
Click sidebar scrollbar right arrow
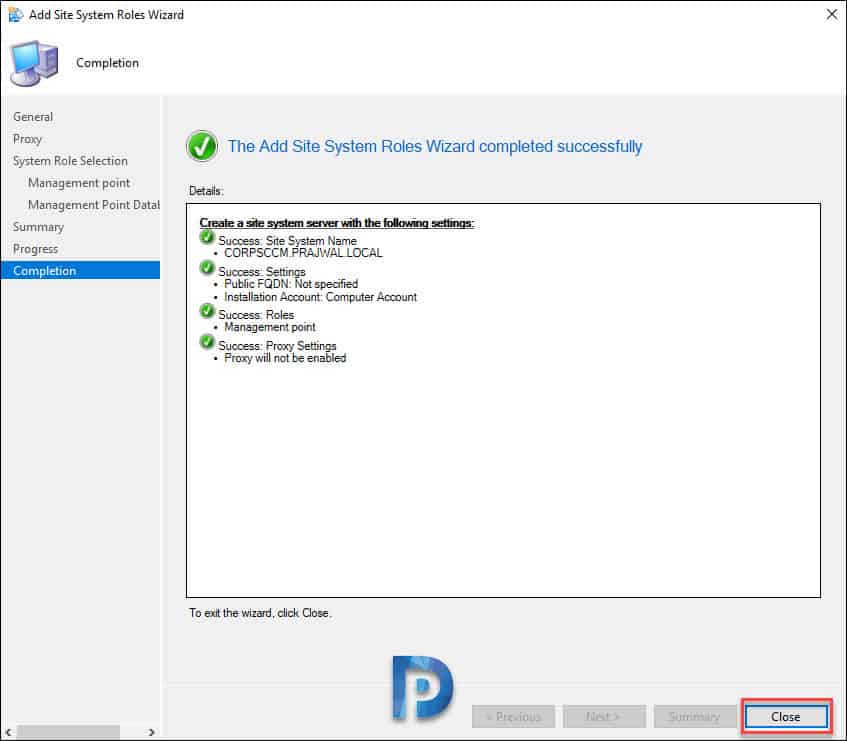coord(152,732)
